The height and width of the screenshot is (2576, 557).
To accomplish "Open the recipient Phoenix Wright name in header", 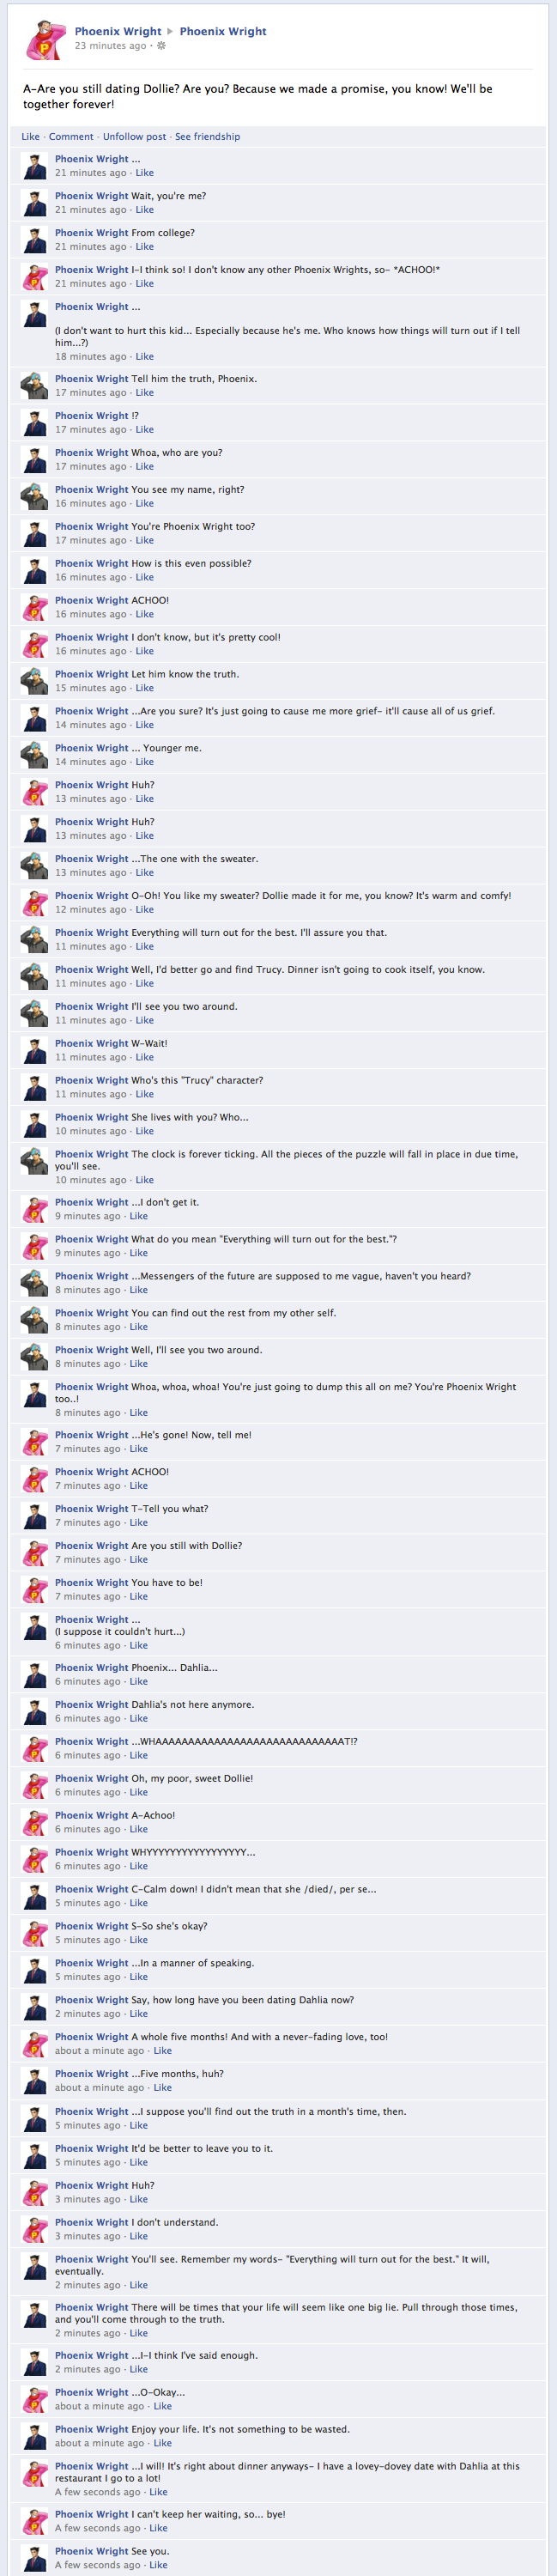I will (x=223, y=31).
